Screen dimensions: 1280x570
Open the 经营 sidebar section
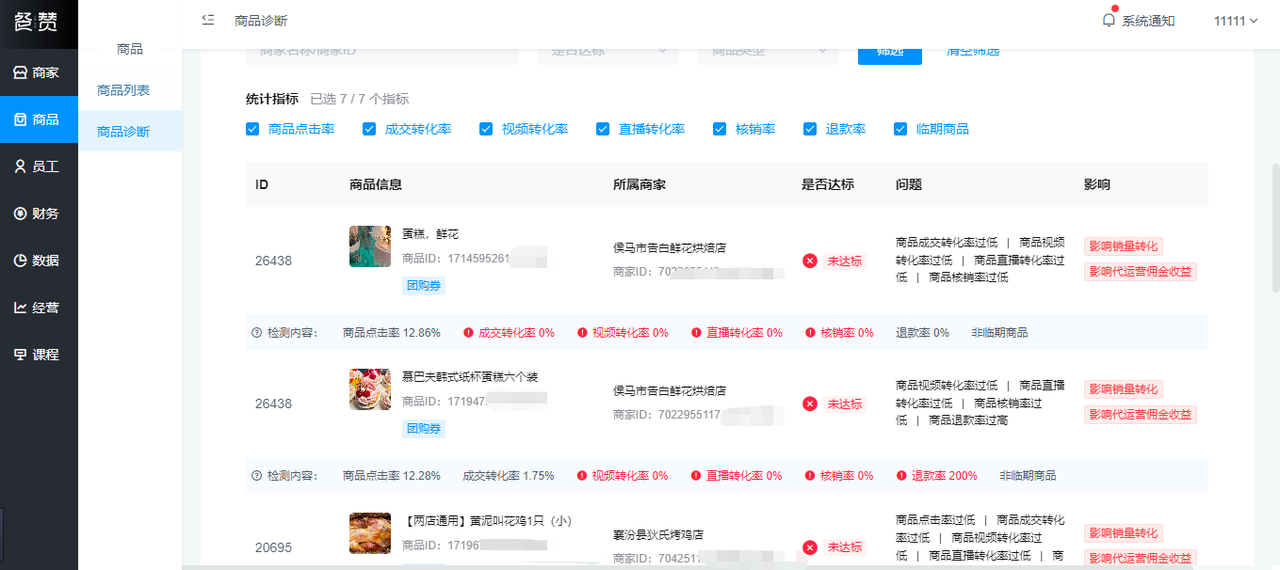point(37,308)
